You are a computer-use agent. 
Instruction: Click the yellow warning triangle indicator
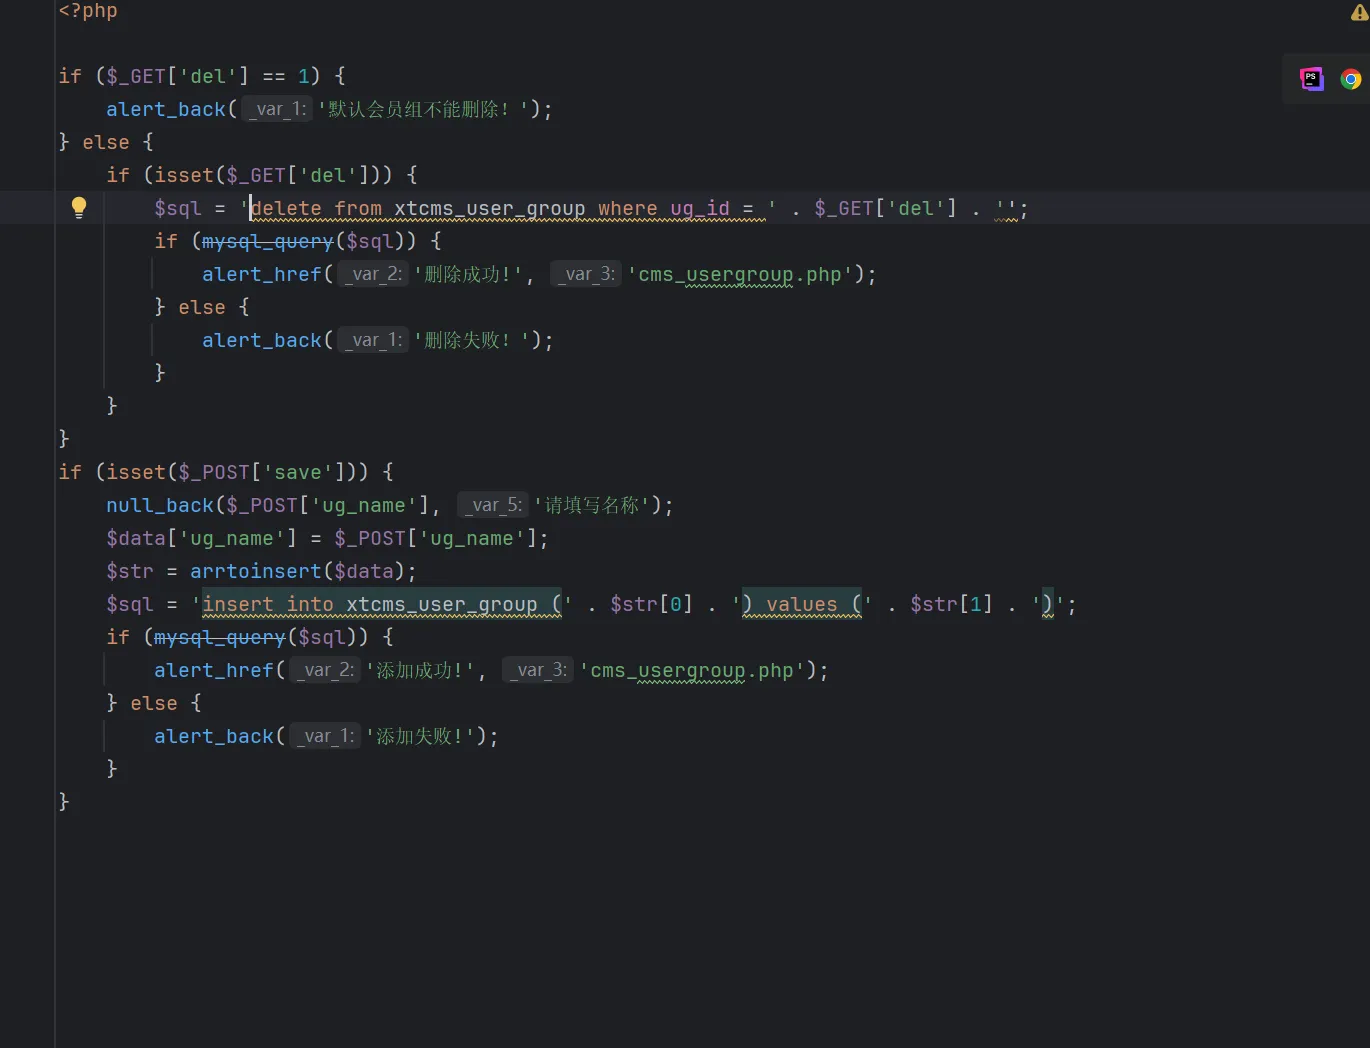pyautogui.click(x=1359, y=12)
